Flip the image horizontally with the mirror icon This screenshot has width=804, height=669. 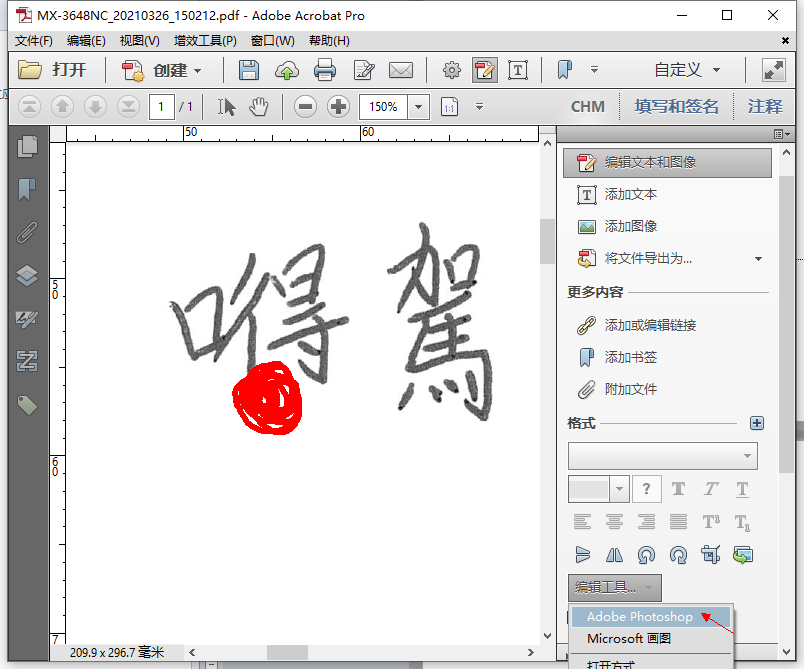coord(614,555)
